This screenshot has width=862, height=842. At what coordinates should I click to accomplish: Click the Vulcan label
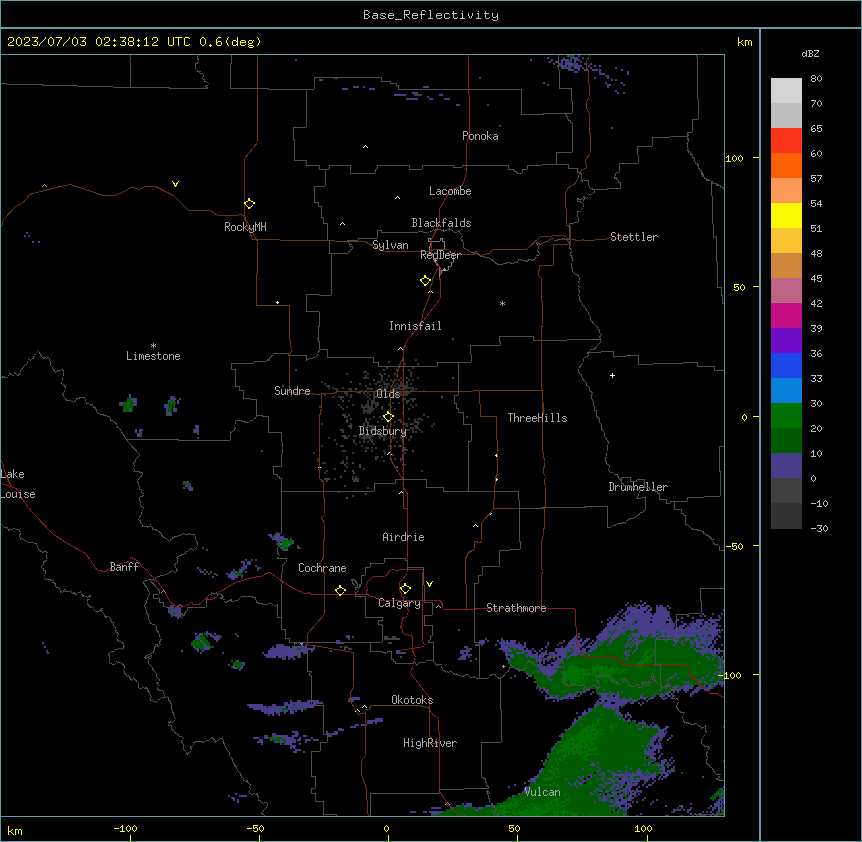[542, 792]
